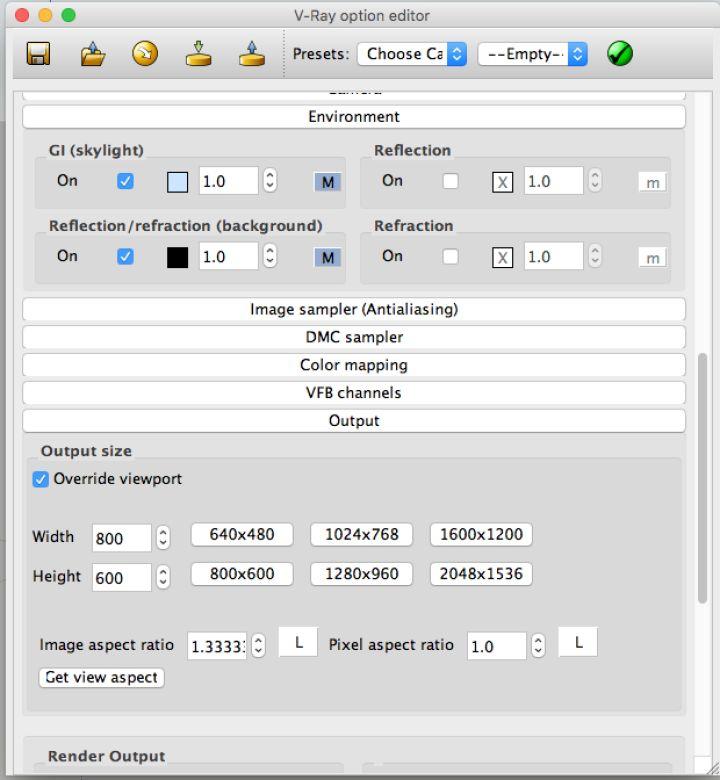Click the restore defaults yellow arrow icon
The height and width of the screenshot is (780, 720).
145,54
